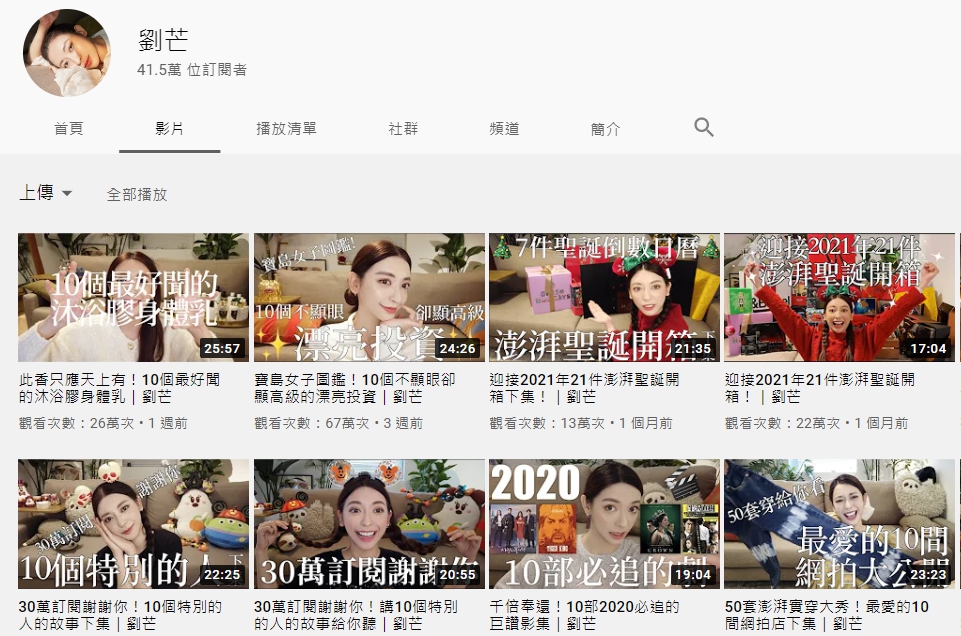Open the 播放清單 tab

point(286,129)
